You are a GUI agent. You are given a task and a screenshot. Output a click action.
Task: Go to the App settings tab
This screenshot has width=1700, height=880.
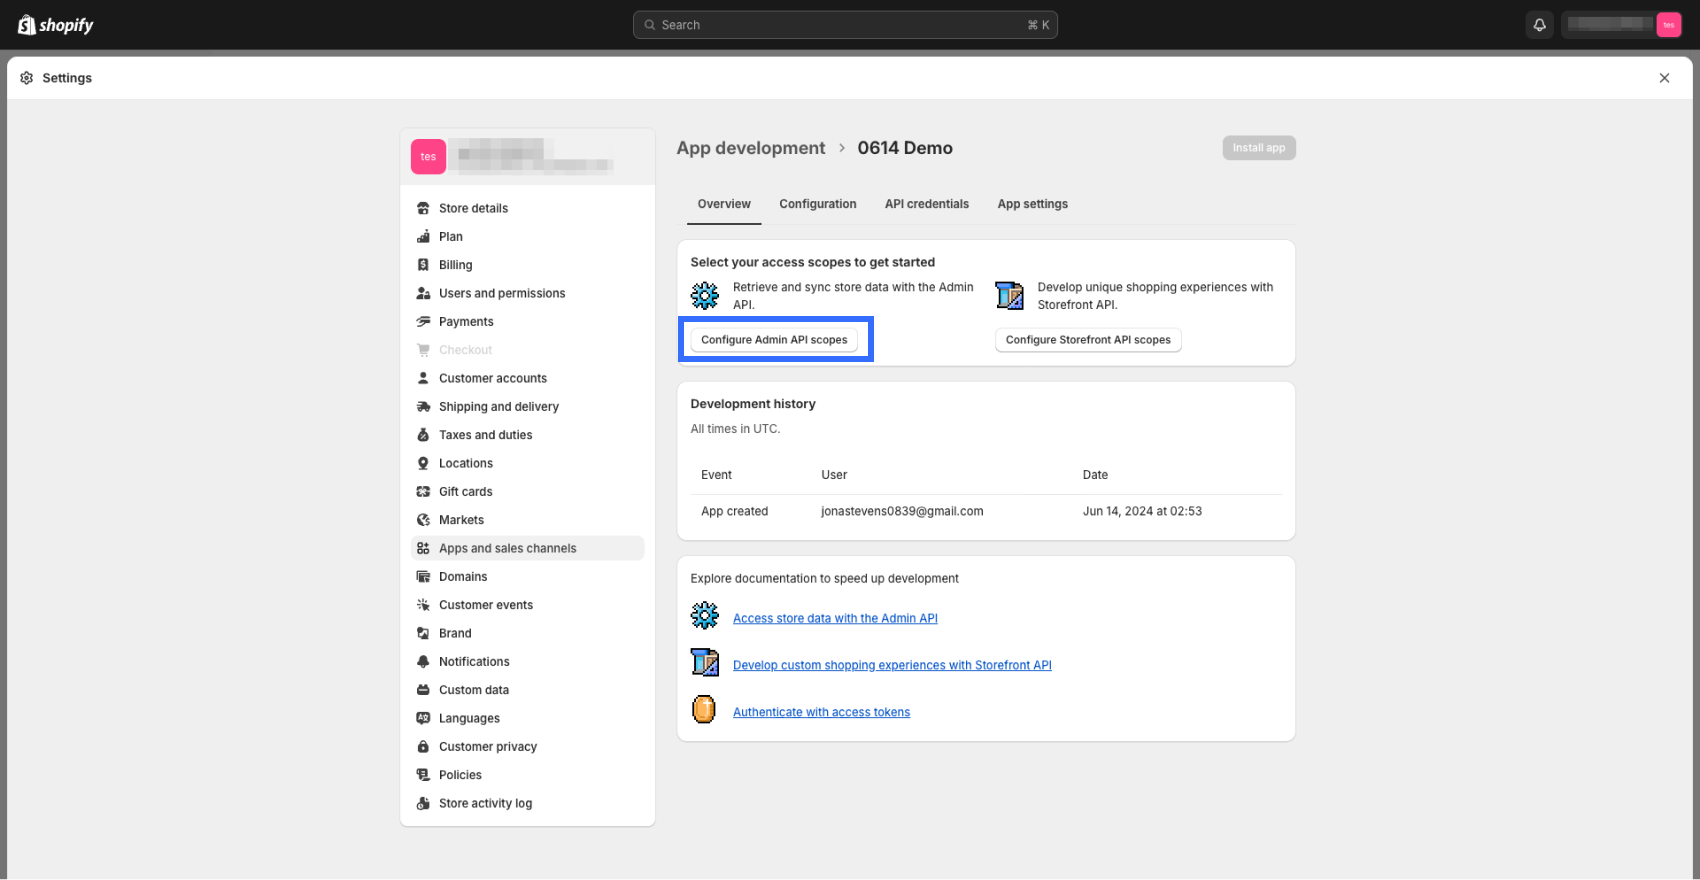(x=1032, y=204)
